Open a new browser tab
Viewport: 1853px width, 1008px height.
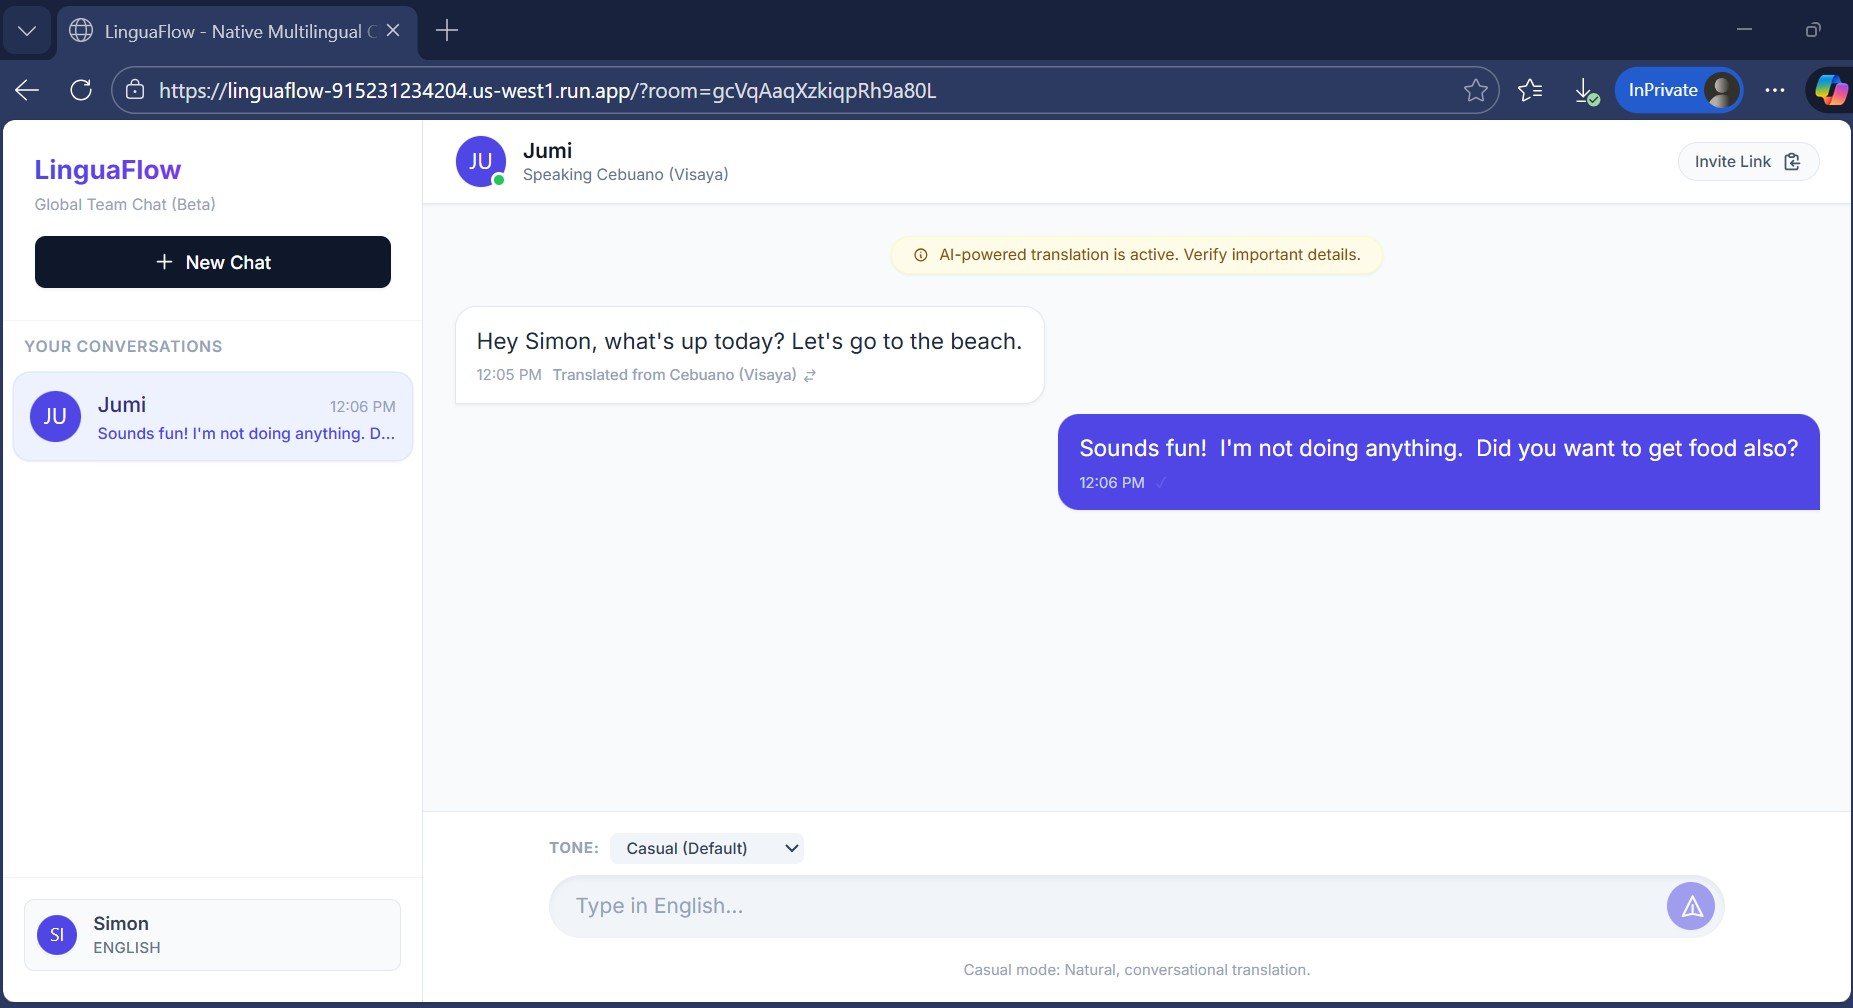tap(447, 31)
